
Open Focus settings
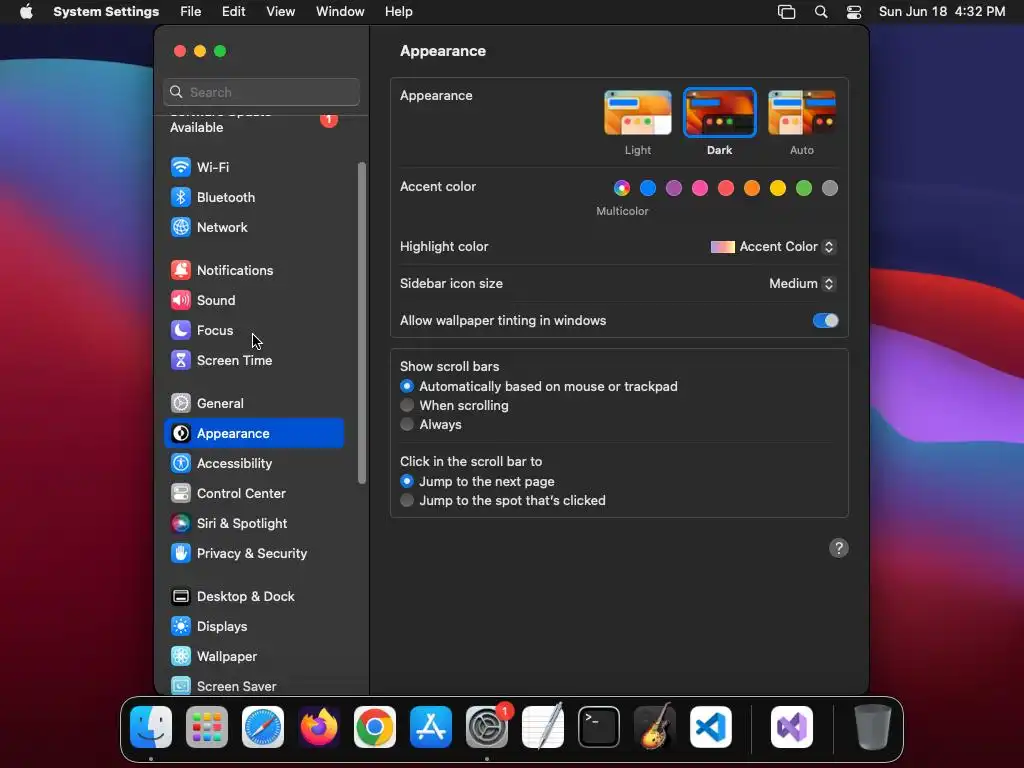pos(253,330)
